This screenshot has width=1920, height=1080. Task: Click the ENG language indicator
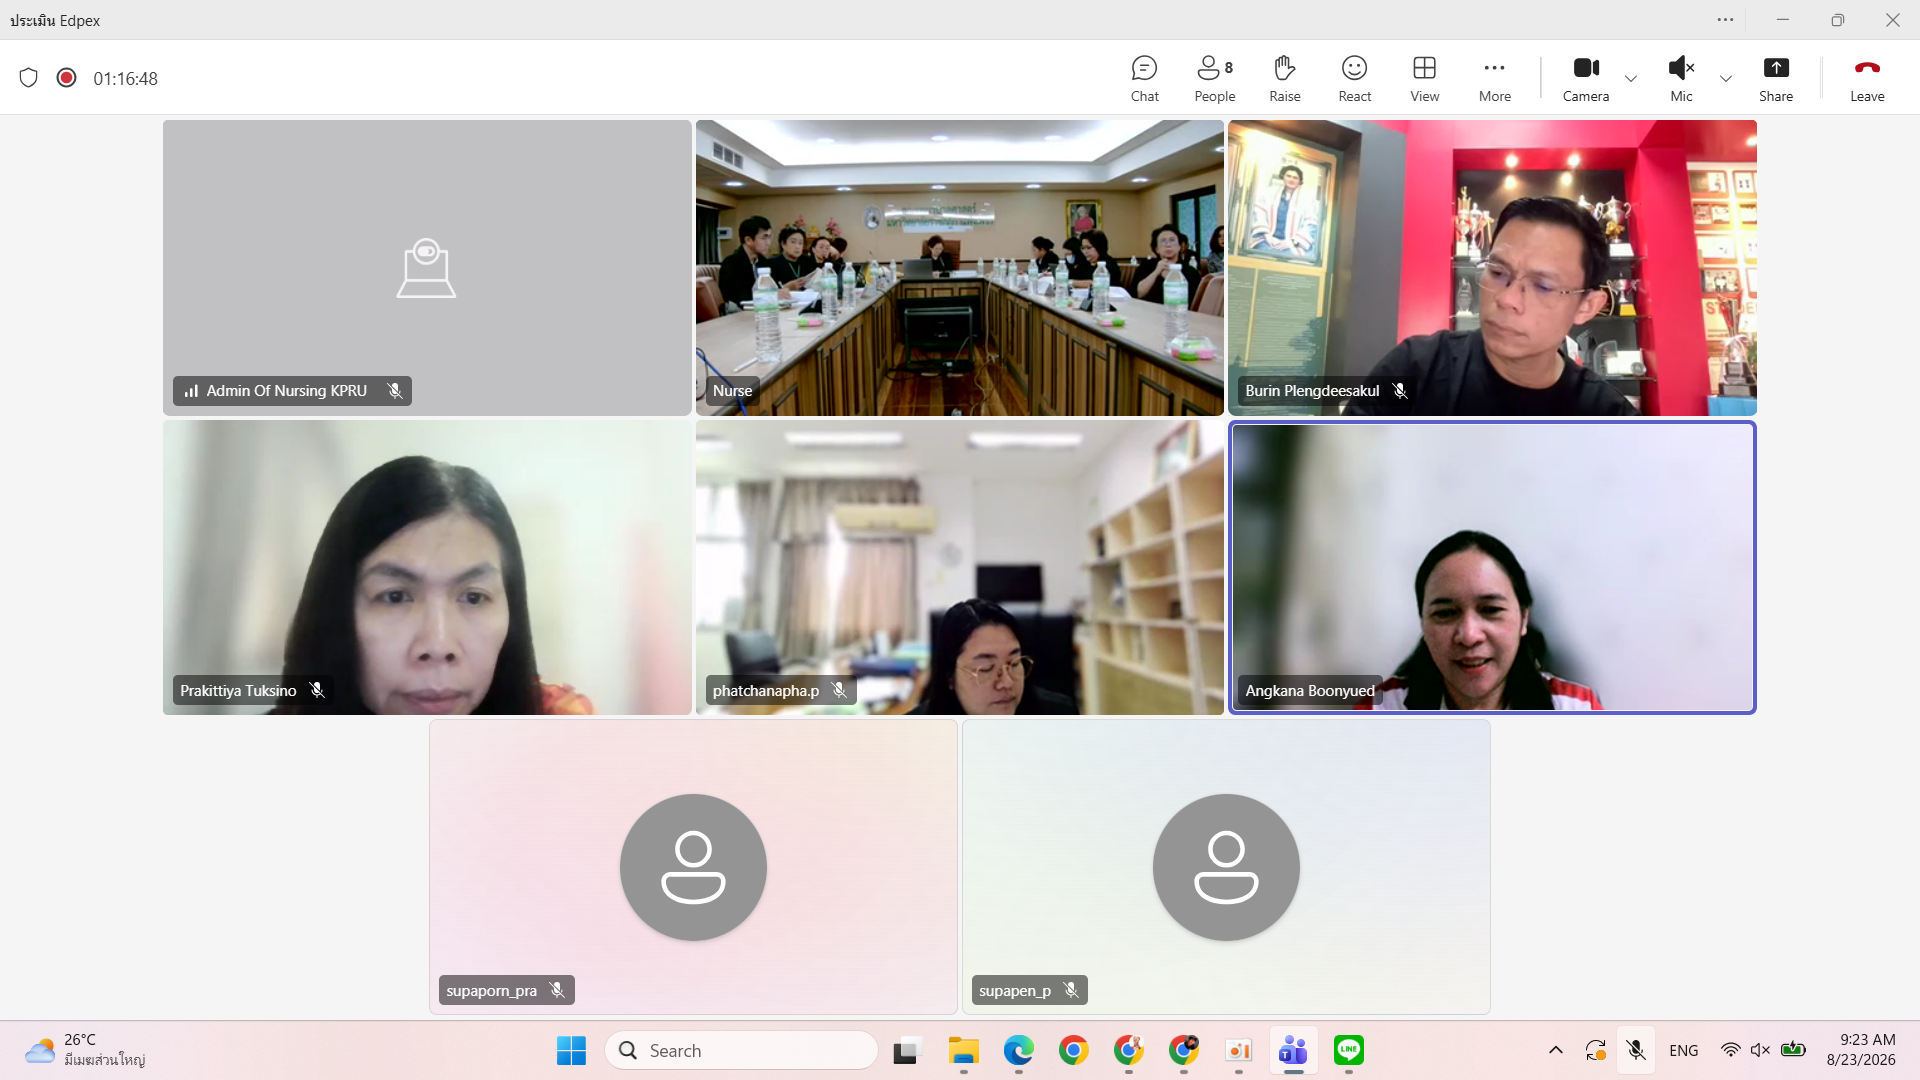click(x=1683, y=1051)
